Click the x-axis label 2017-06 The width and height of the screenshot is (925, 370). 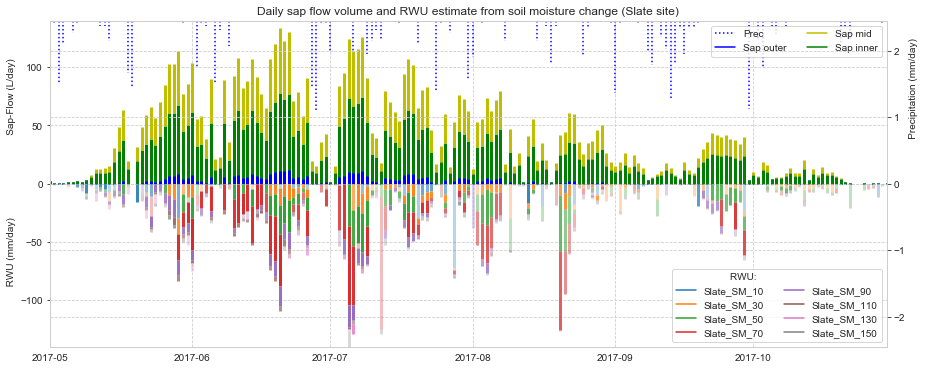click(x=192, y=358)
